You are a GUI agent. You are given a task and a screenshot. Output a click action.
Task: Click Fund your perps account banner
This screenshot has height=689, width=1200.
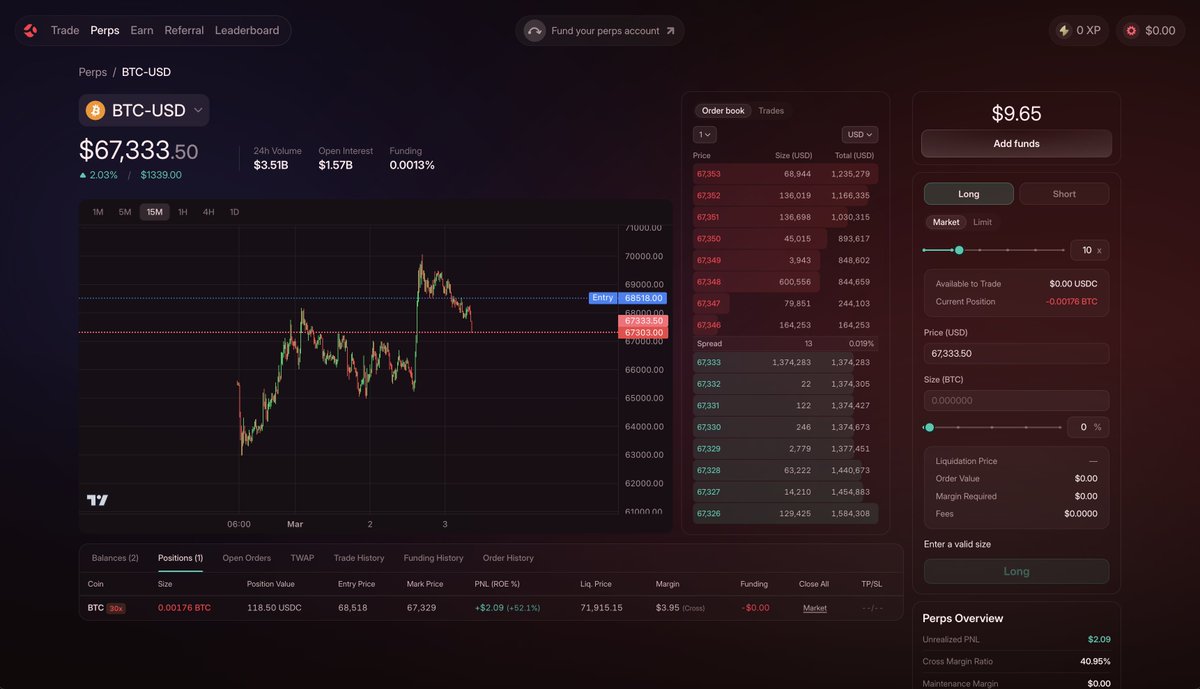pos(600,31)
